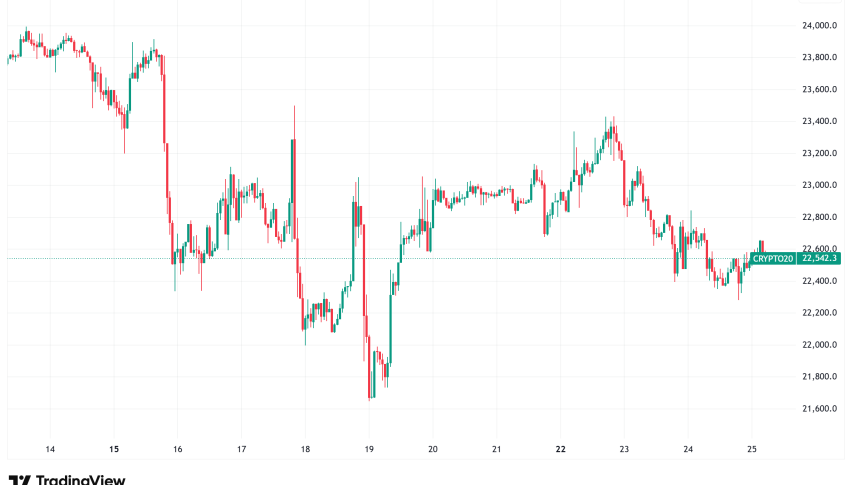852x485 pixels.
Task: Select the current price tag 22,542.3
Action: (820, 258)
